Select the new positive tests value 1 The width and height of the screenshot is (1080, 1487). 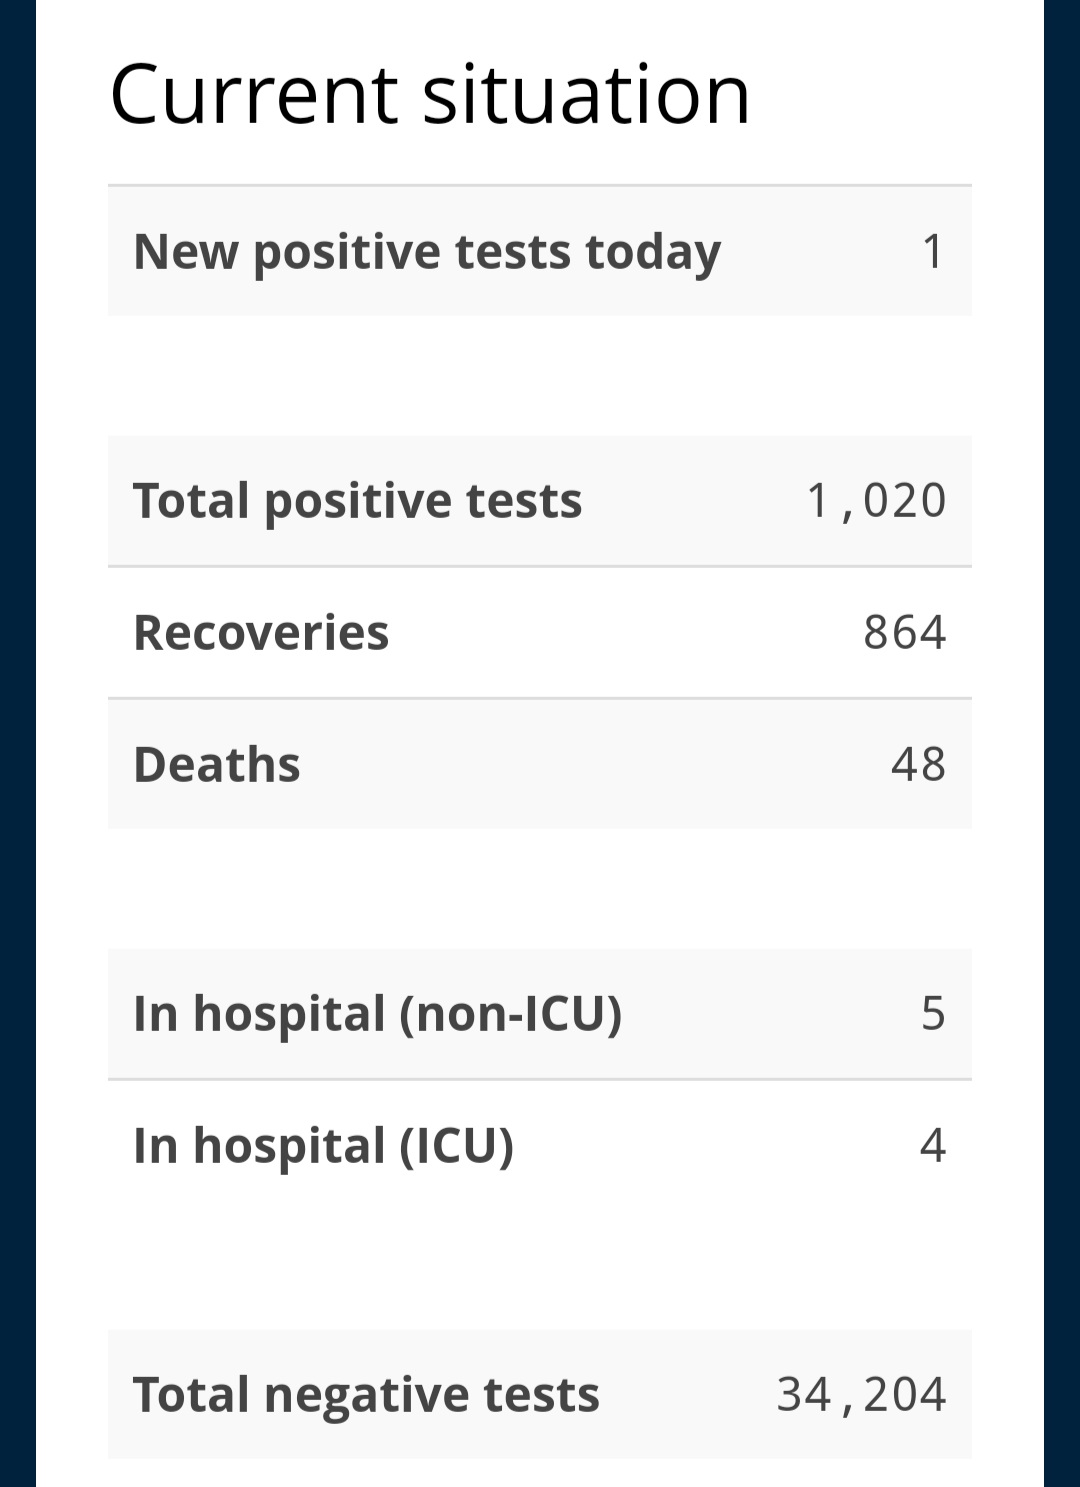pyautogui.click(x=933, y=251)
